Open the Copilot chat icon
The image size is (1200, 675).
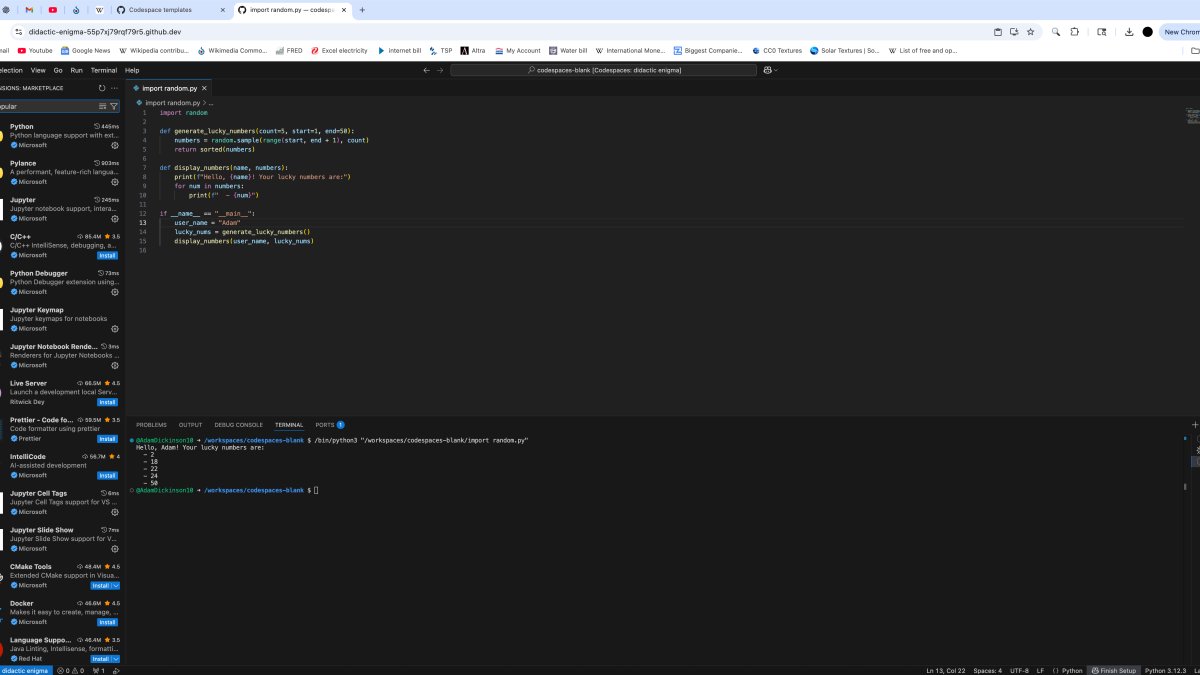click(767, 70)
